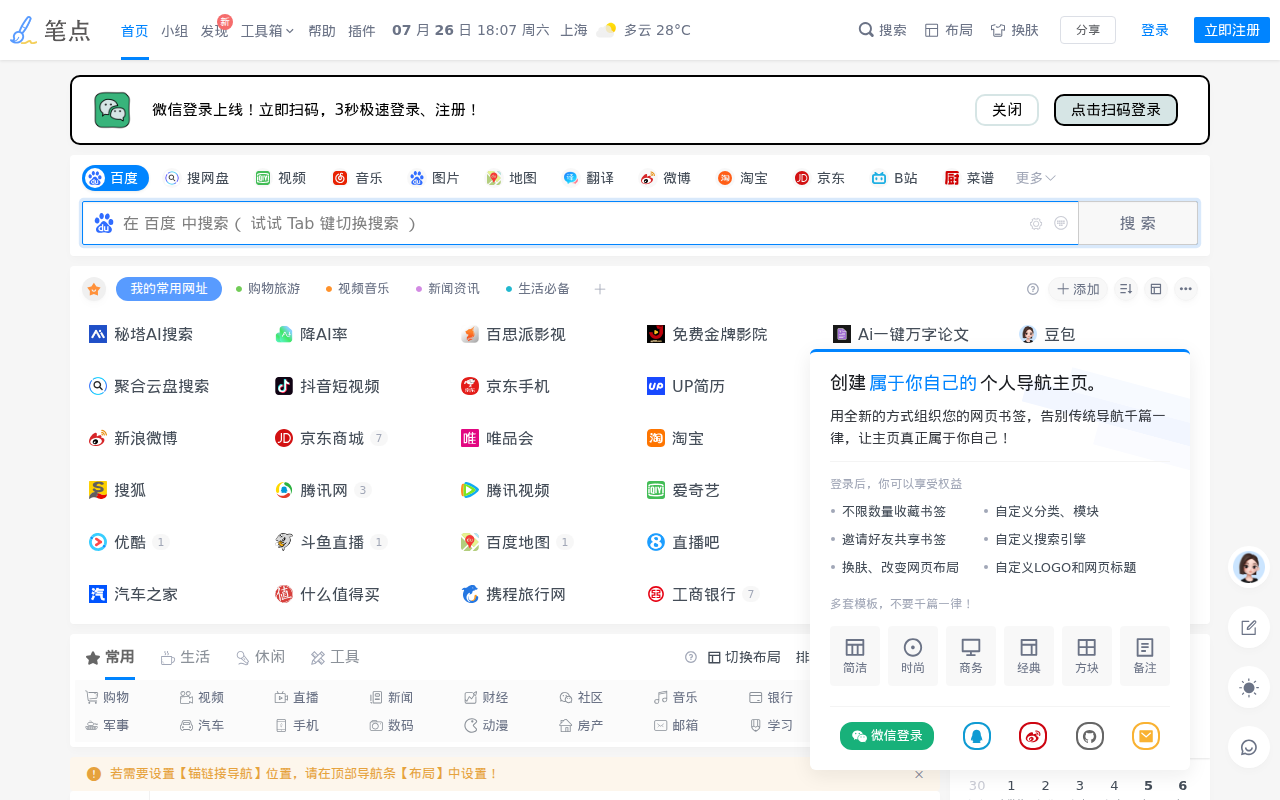Image resolution: width=1280 pixels, height=800 pixels.
Task: Open the 发现 menu item
Action: pos(214,30)
